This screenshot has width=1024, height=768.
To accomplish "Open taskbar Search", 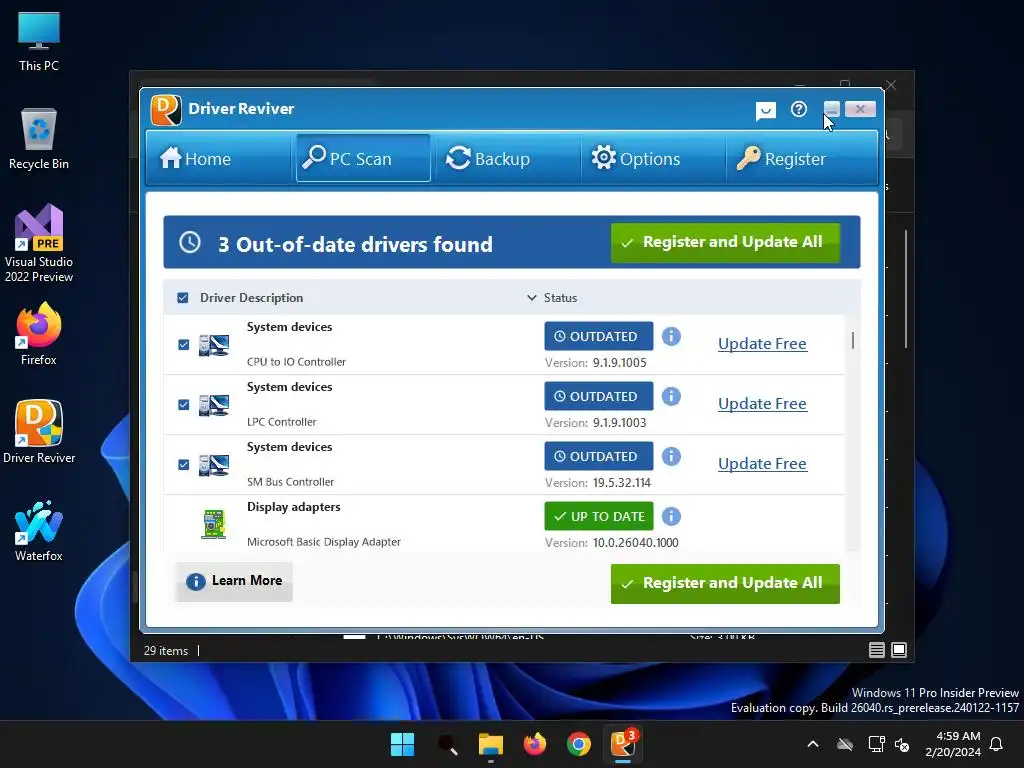I will coord(447,744).
